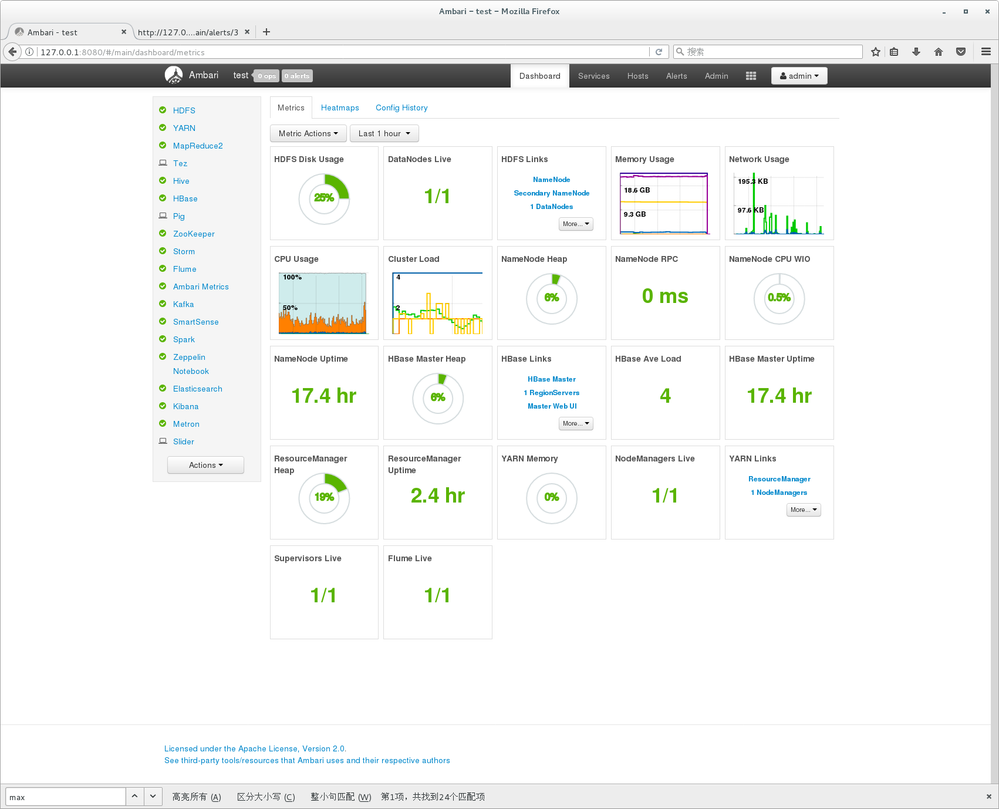Open the HBase service in sidebar
The image size is (999, 809).
coord(185,199)
